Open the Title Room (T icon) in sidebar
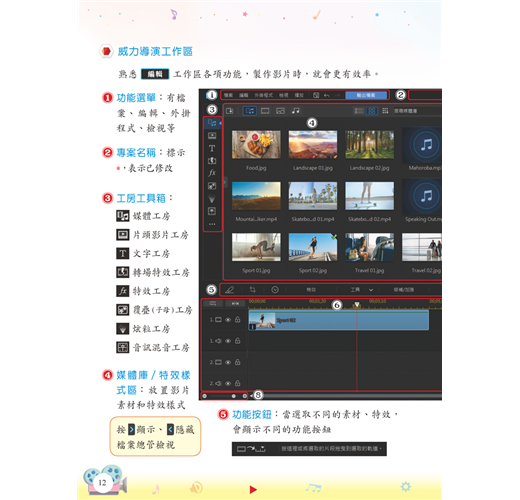 (212, 148)
